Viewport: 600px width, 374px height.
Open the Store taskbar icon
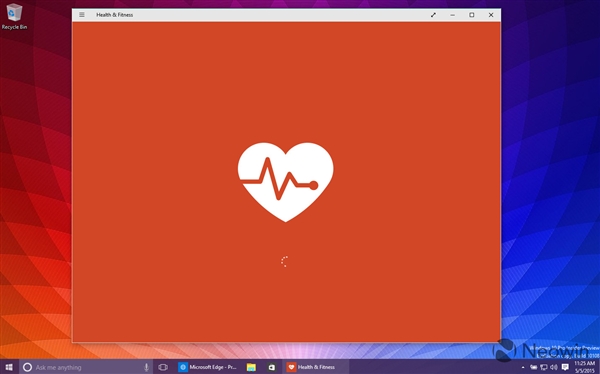(x=271, y=367)
